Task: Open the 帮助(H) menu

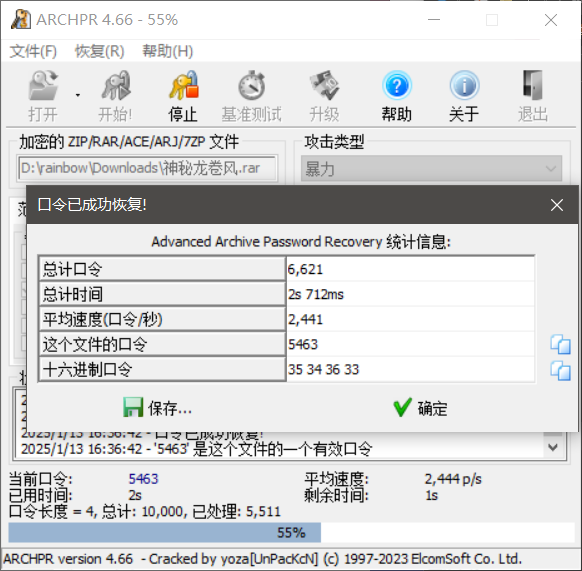Action: (168, 51)
